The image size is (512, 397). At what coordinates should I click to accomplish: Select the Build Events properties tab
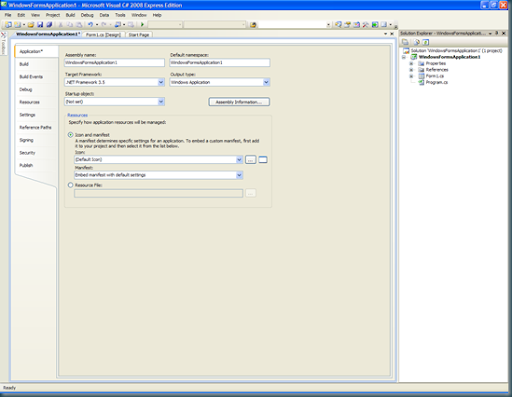point(31,77)
